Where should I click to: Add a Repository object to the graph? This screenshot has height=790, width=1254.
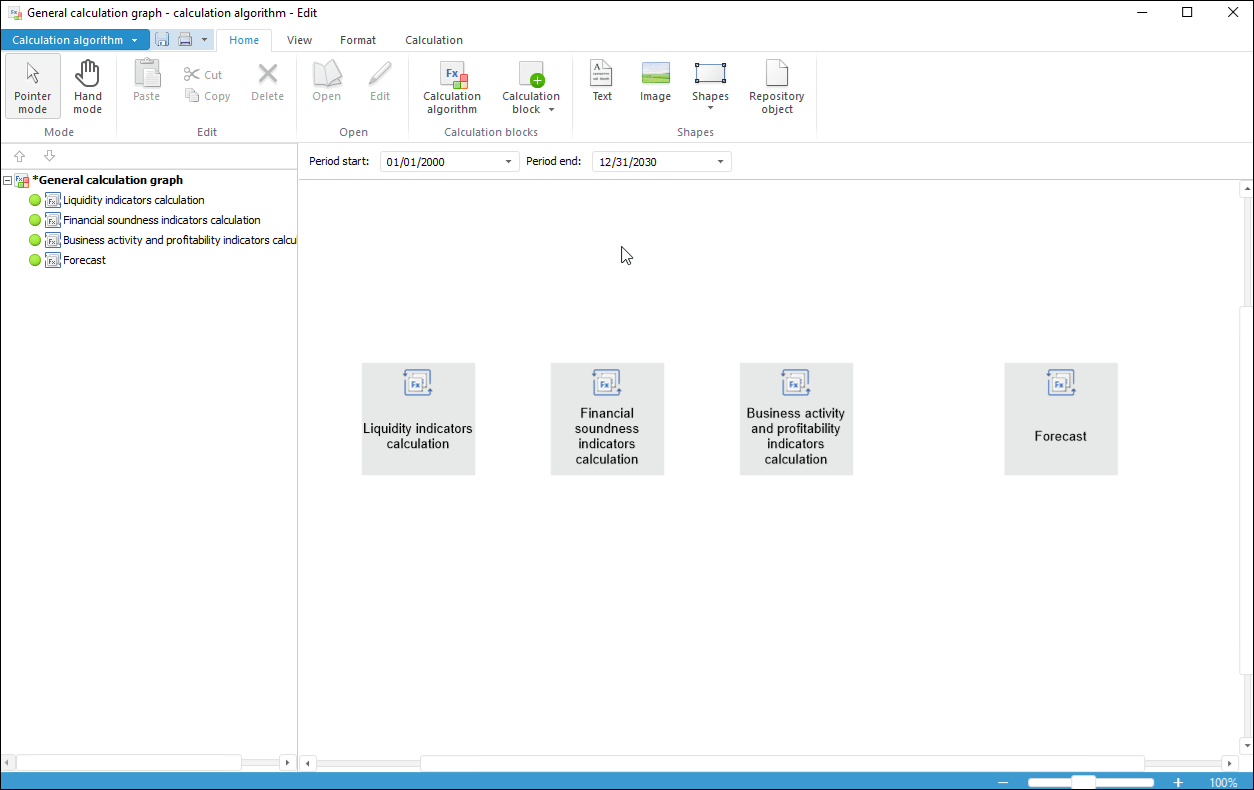[x=776, y=86]
